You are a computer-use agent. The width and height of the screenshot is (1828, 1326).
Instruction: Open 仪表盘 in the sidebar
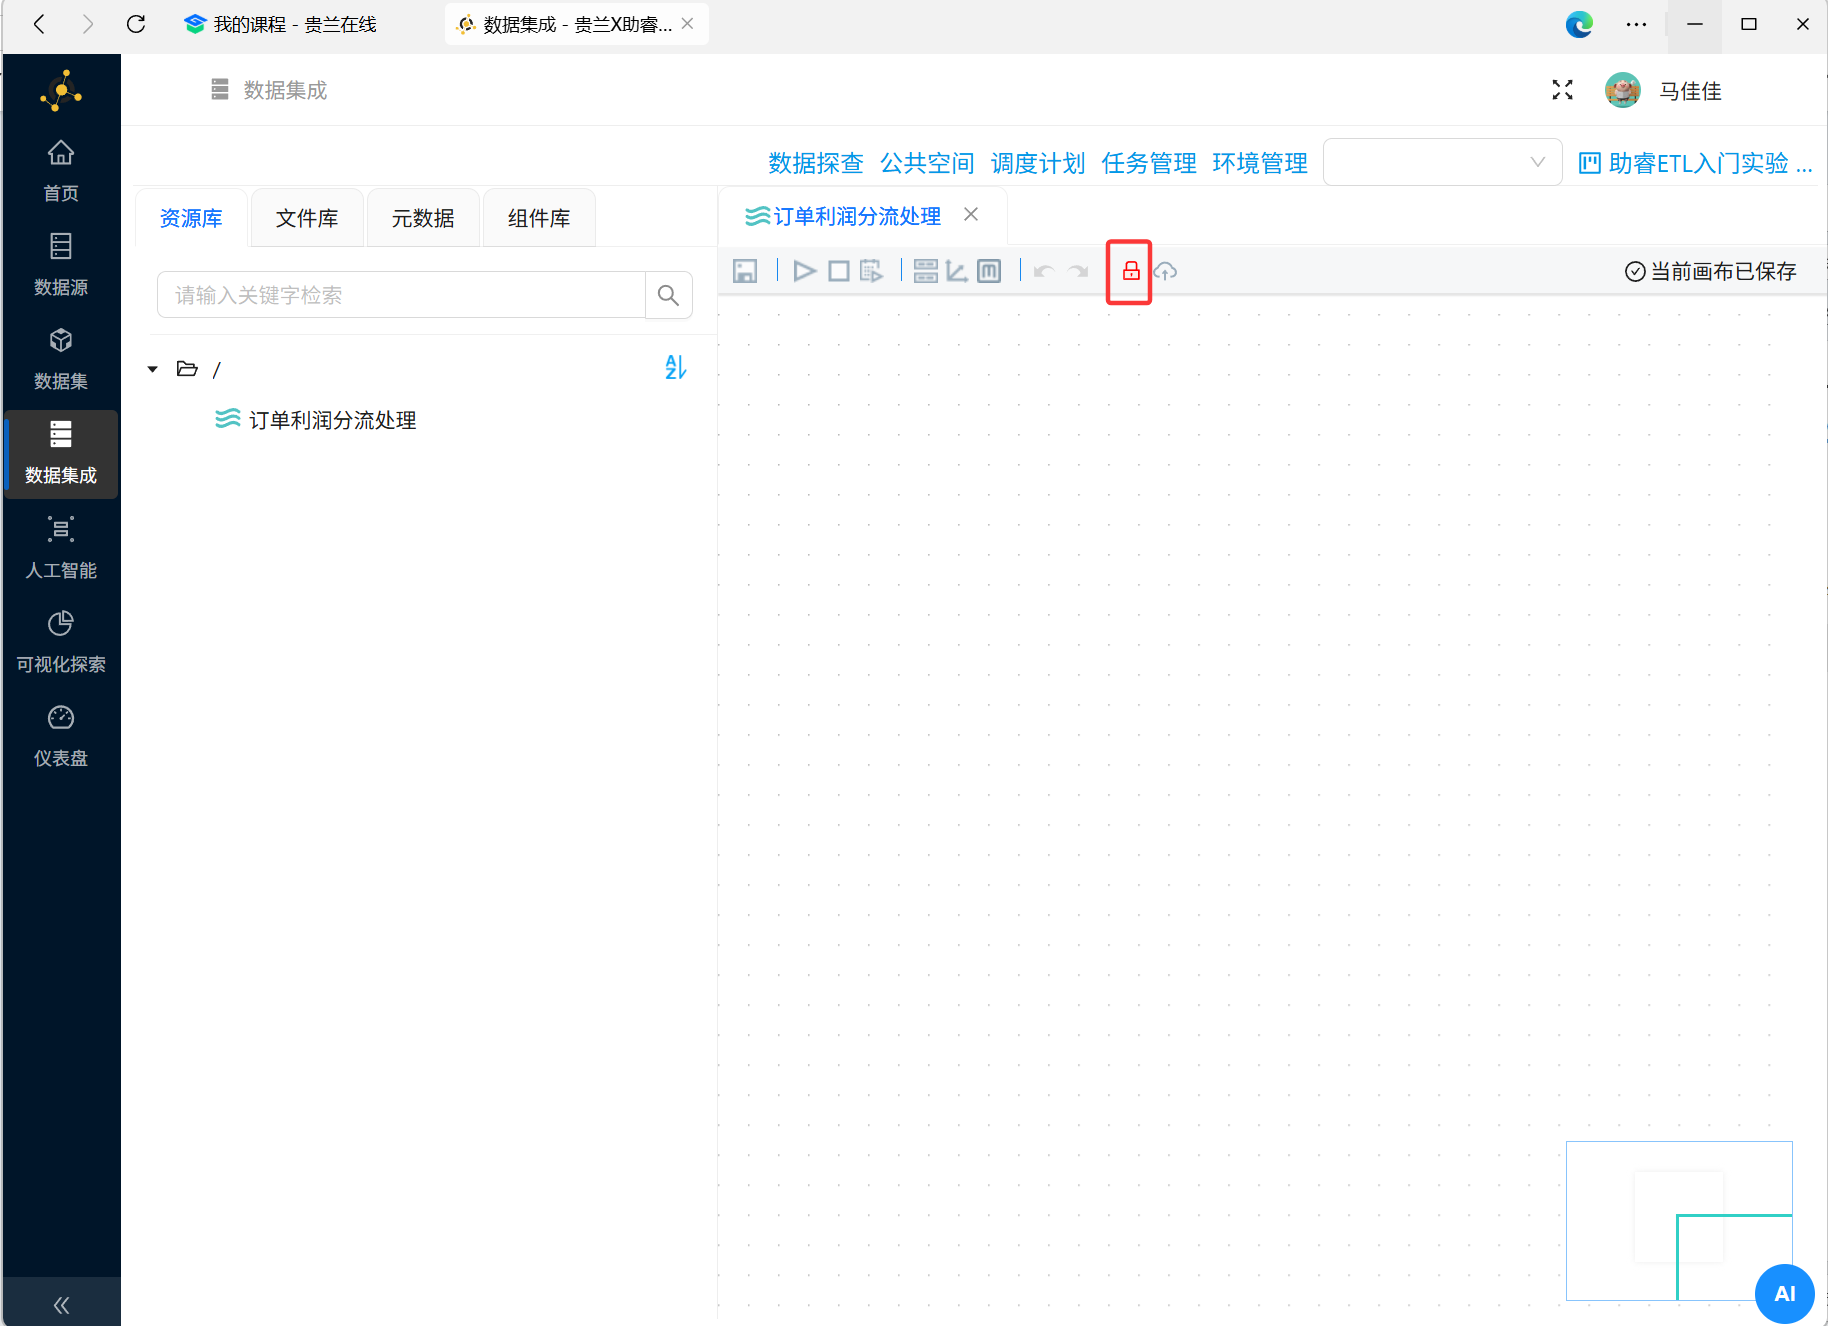tap(61, 736)
